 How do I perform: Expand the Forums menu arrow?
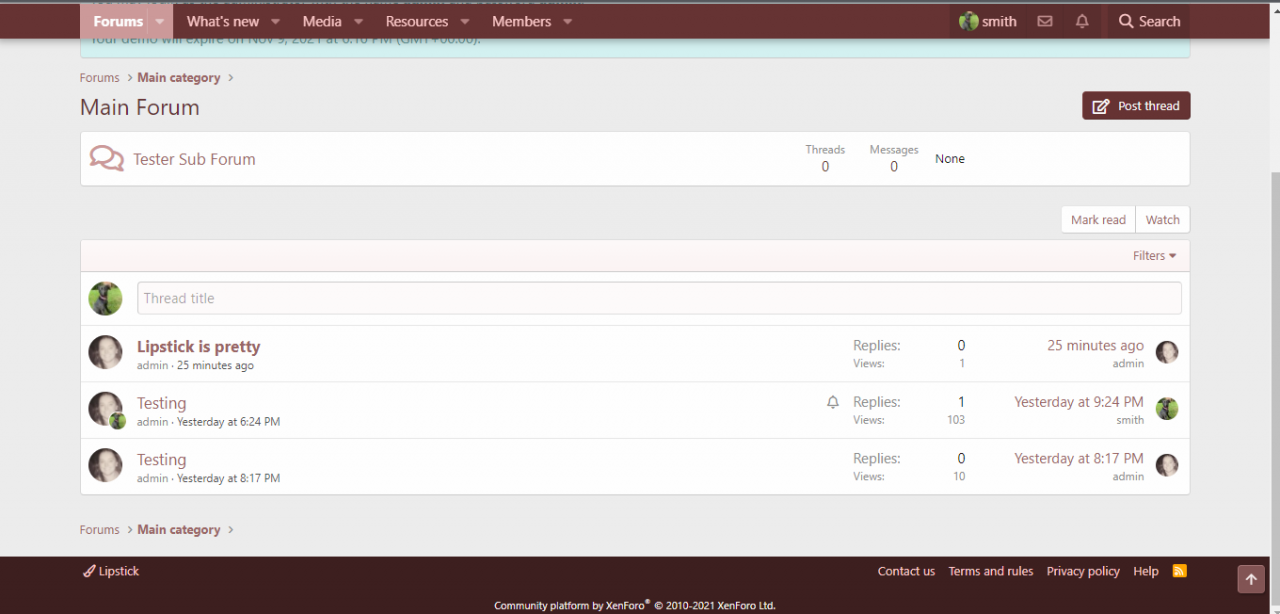pos(159,21)
